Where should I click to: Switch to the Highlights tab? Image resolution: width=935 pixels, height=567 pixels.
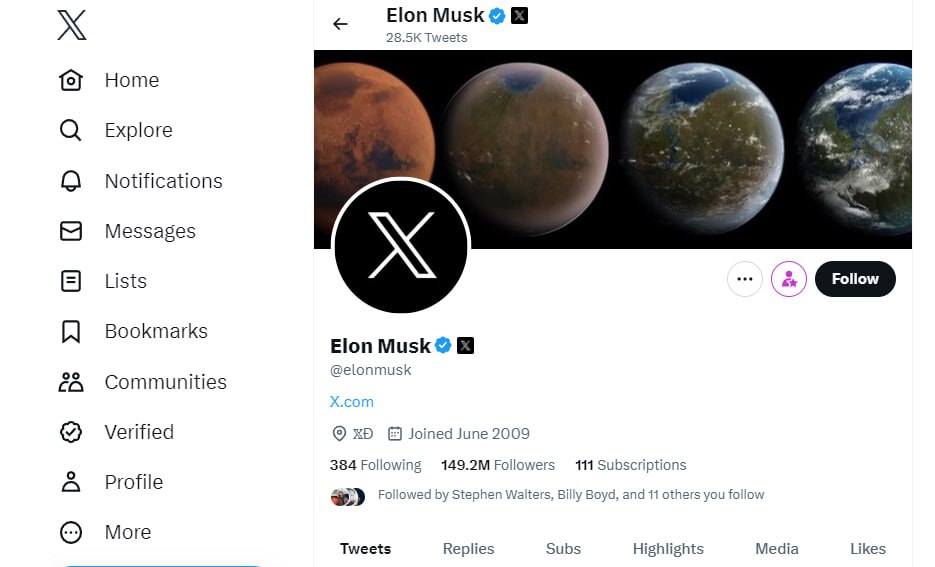(668, 549)
